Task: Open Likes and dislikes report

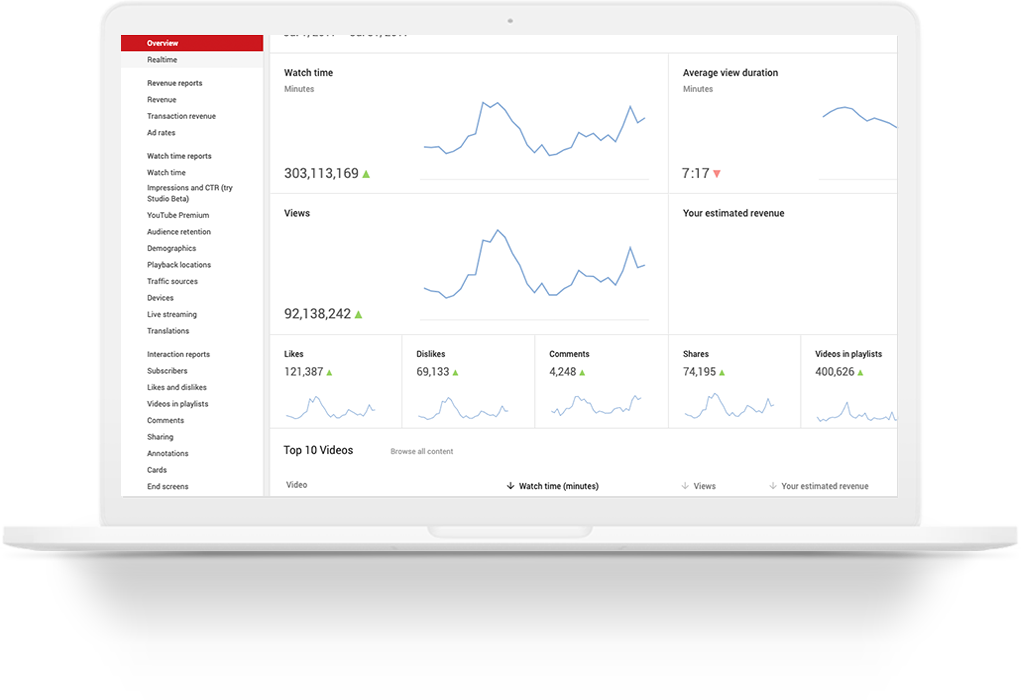Action: [x=176, y=387]
